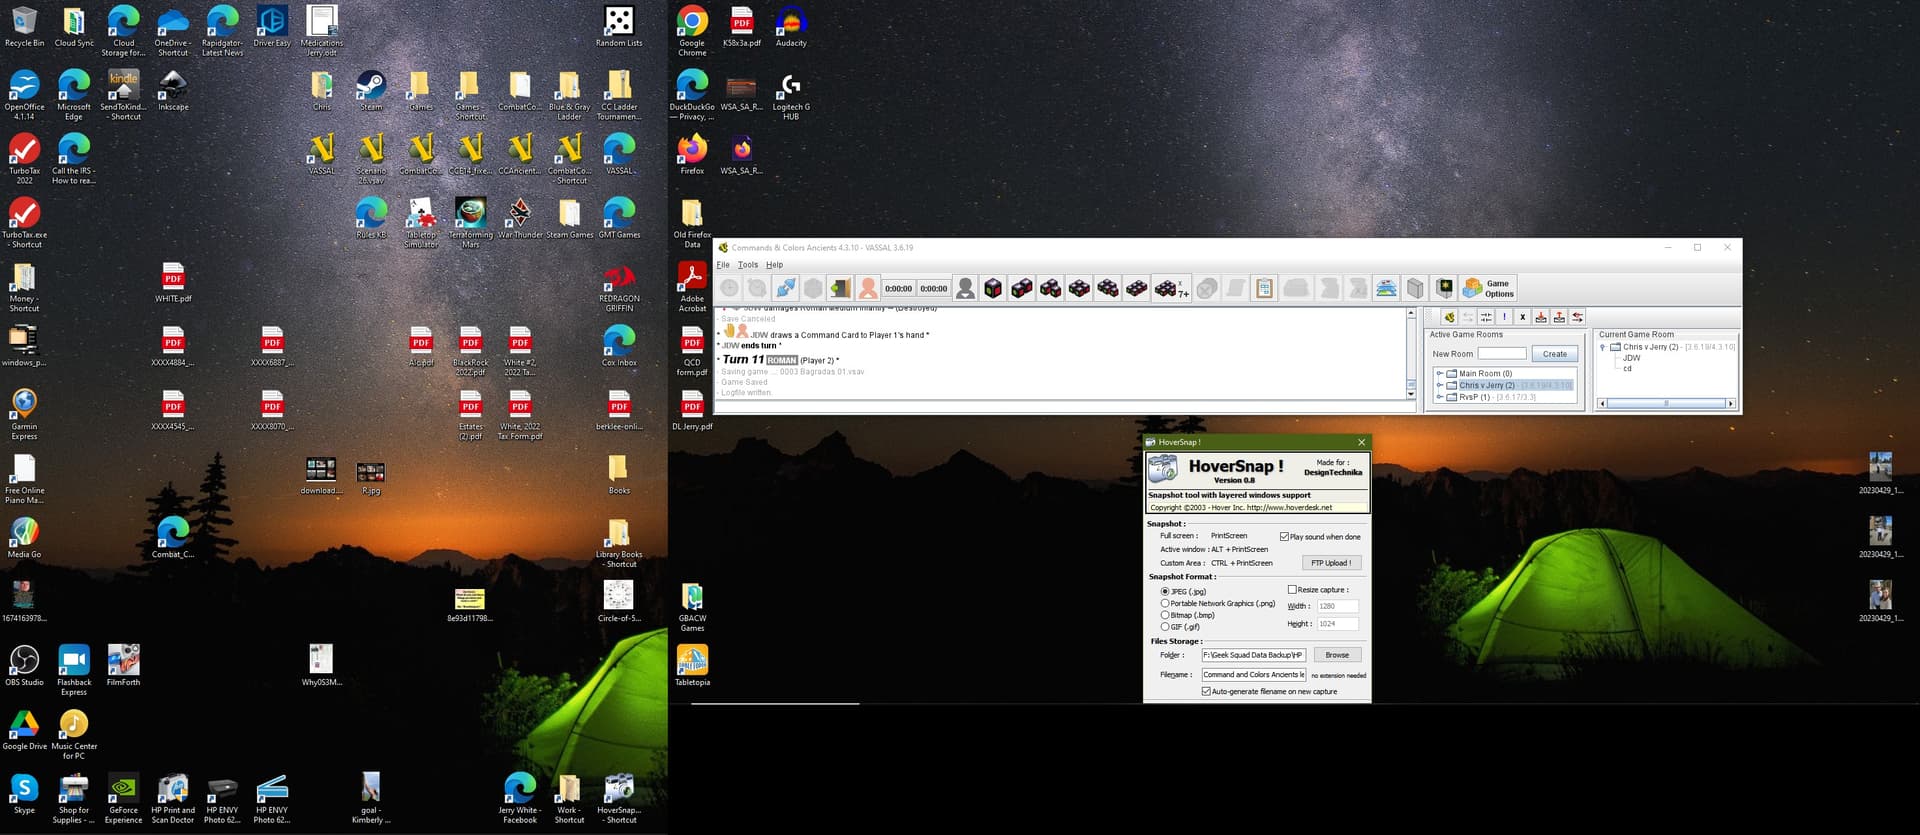1920x835 pixels.
Task: Open the Random Lists dice desktop icon
Action: tap(619, 27)
